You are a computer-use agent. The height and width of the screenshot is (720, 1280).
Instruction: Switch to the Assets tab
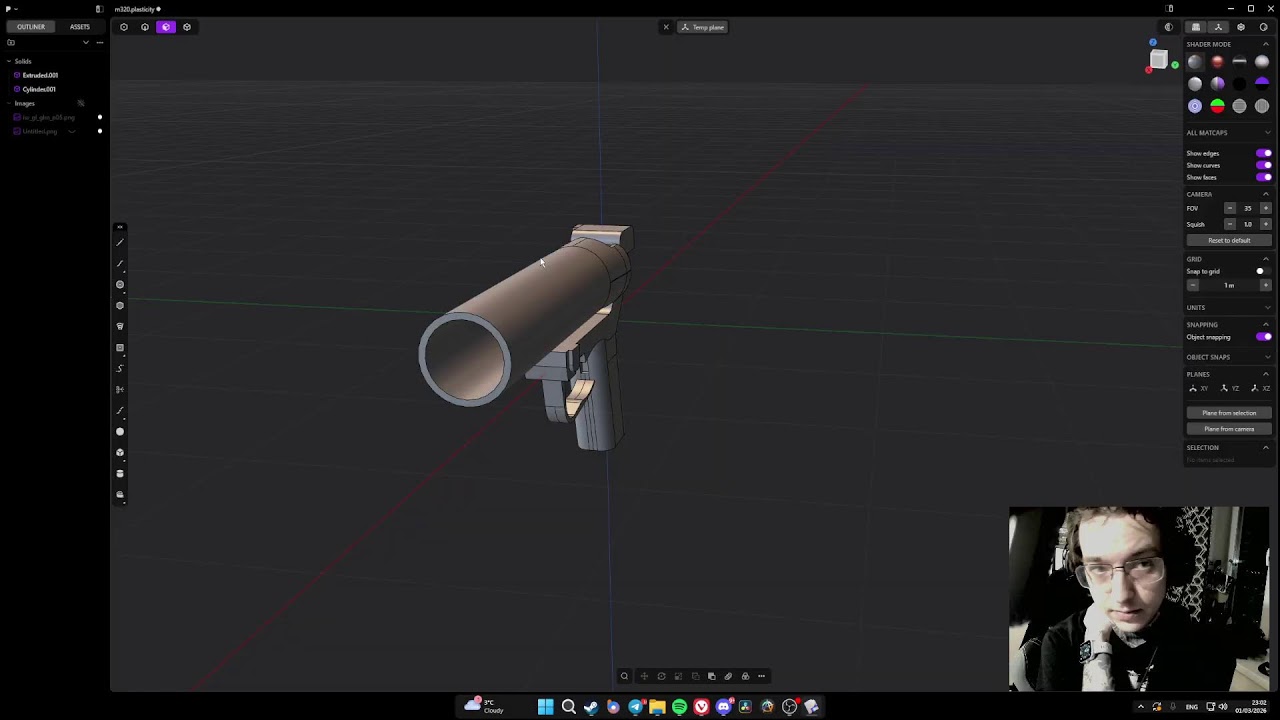(x=80, y=27)
